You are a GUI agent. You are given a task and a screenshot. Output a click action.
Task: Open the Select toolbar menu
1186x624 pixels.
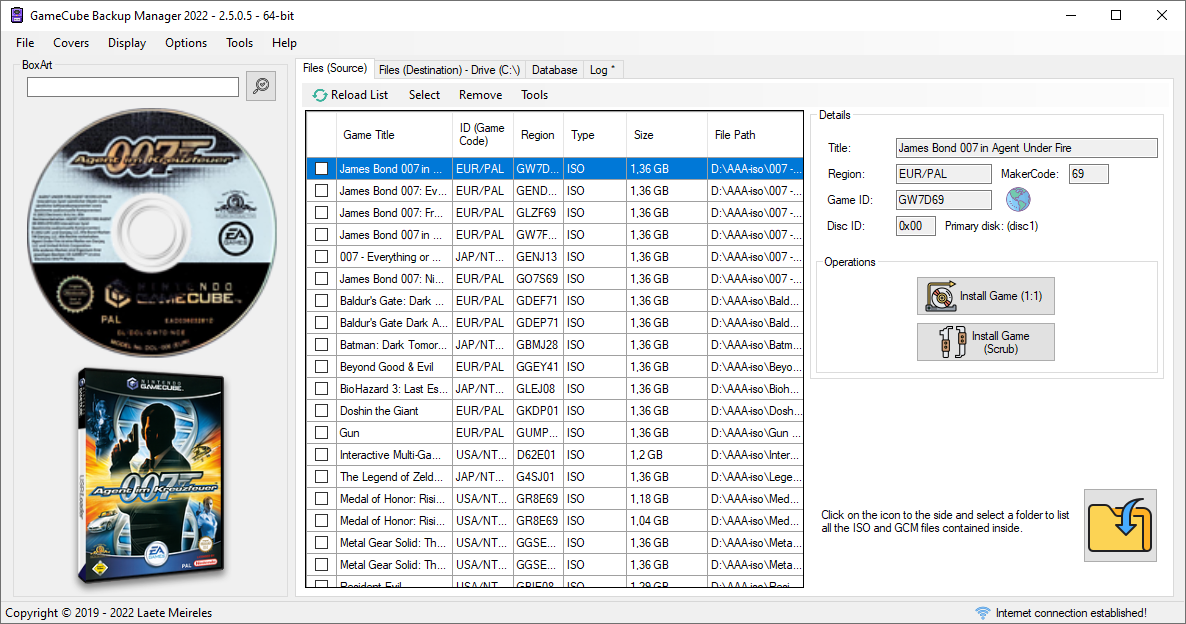pyautogui.click(x=424, y=95)
